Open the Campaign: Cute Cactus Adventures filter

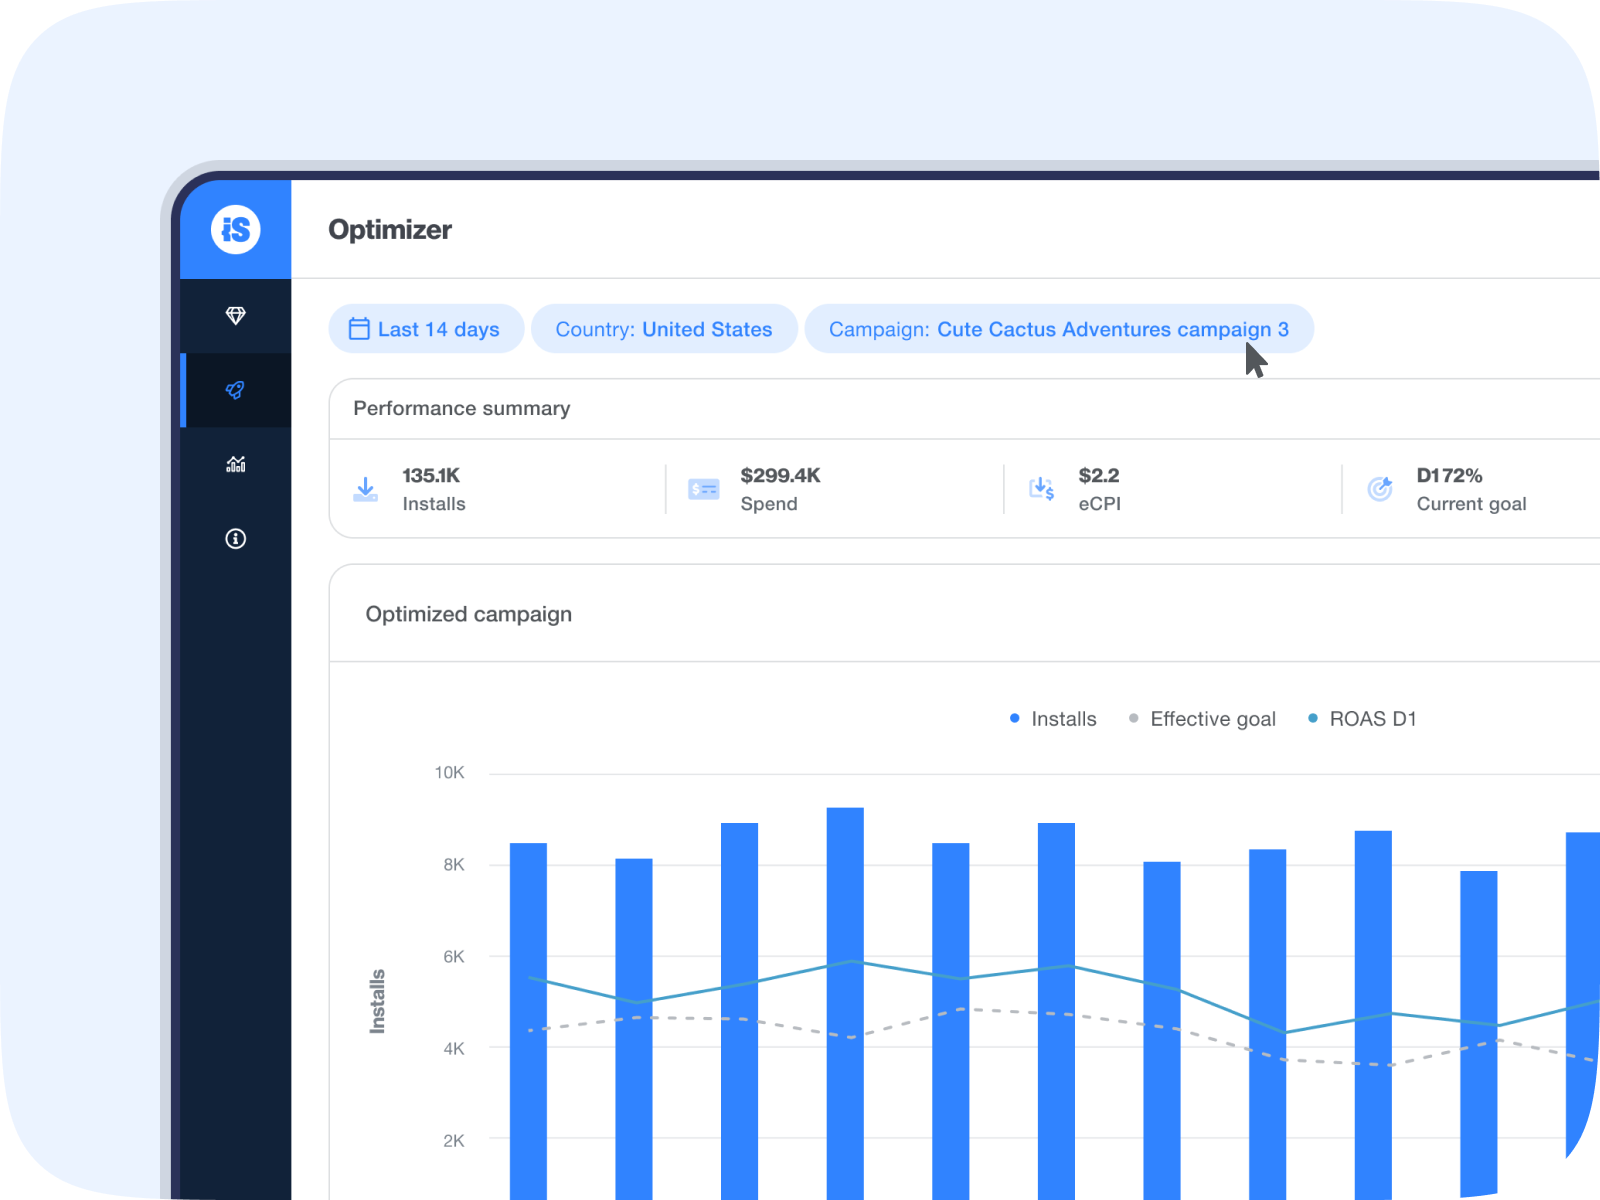(x=1058, y=329)
